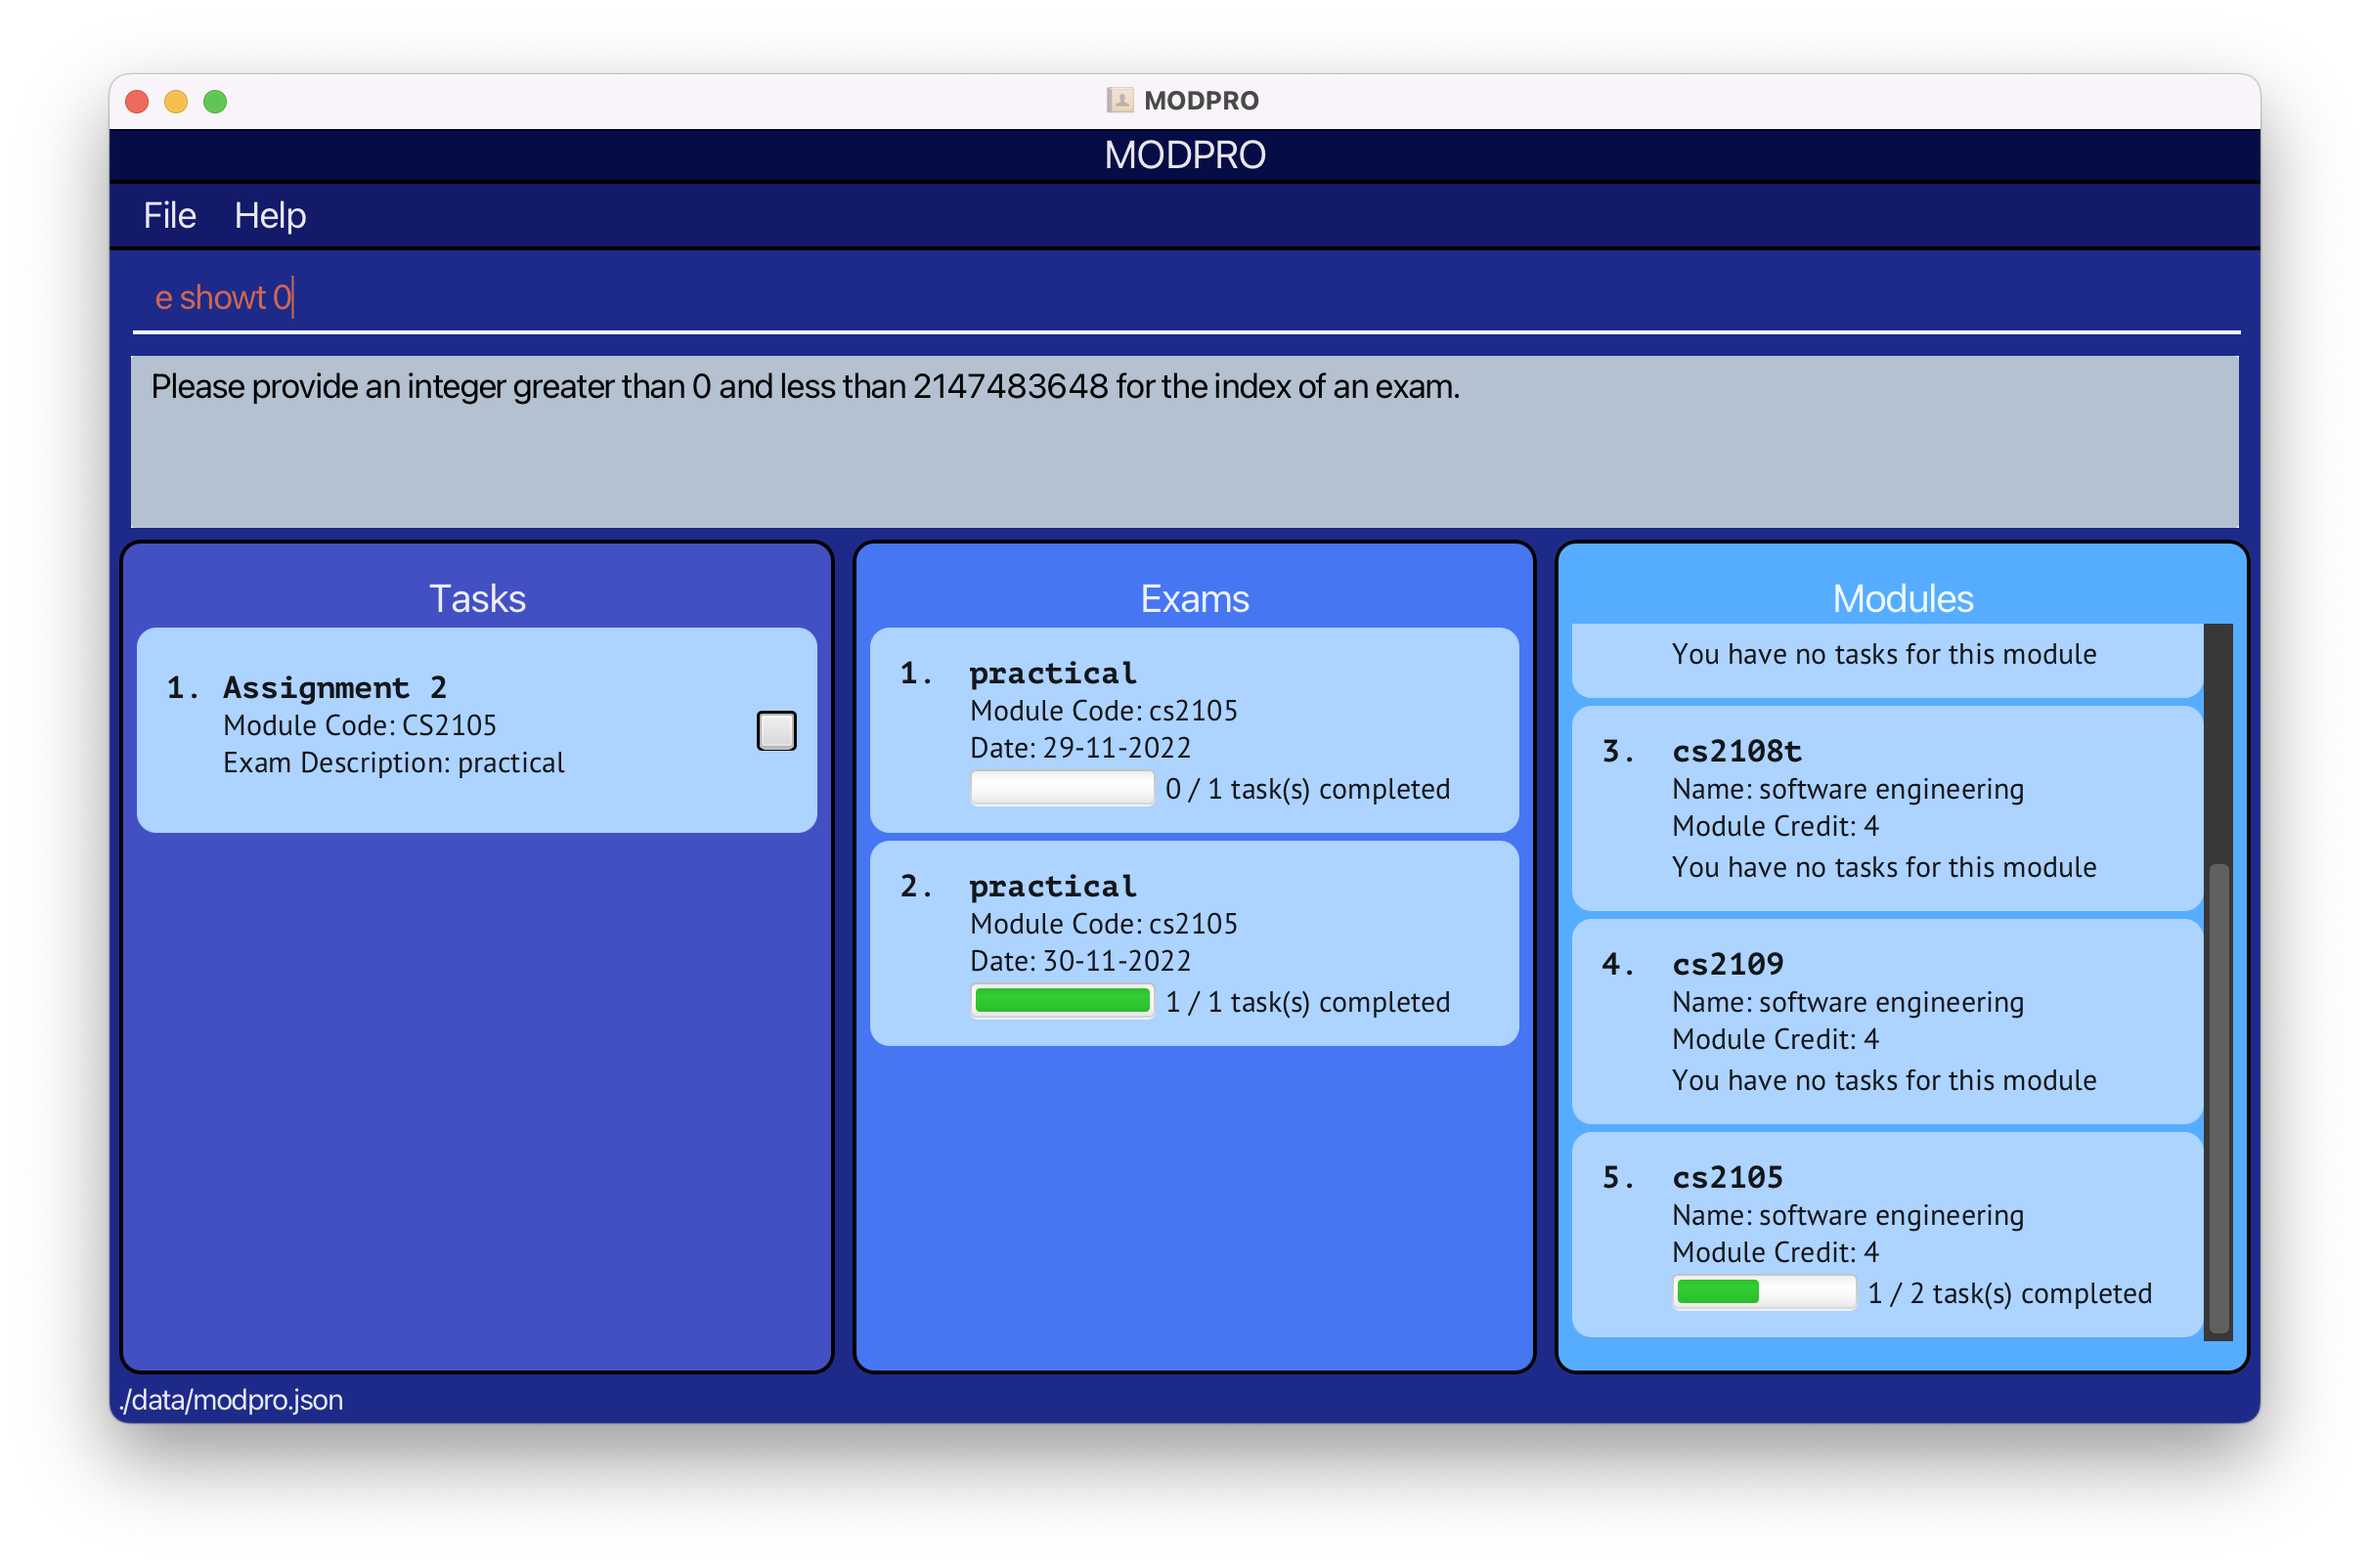Image resolution: width=2370 pixels, height=1568 pixels.
Task: Click the cs2105 module progress bar
Action: click(x=1763, y=1292)
